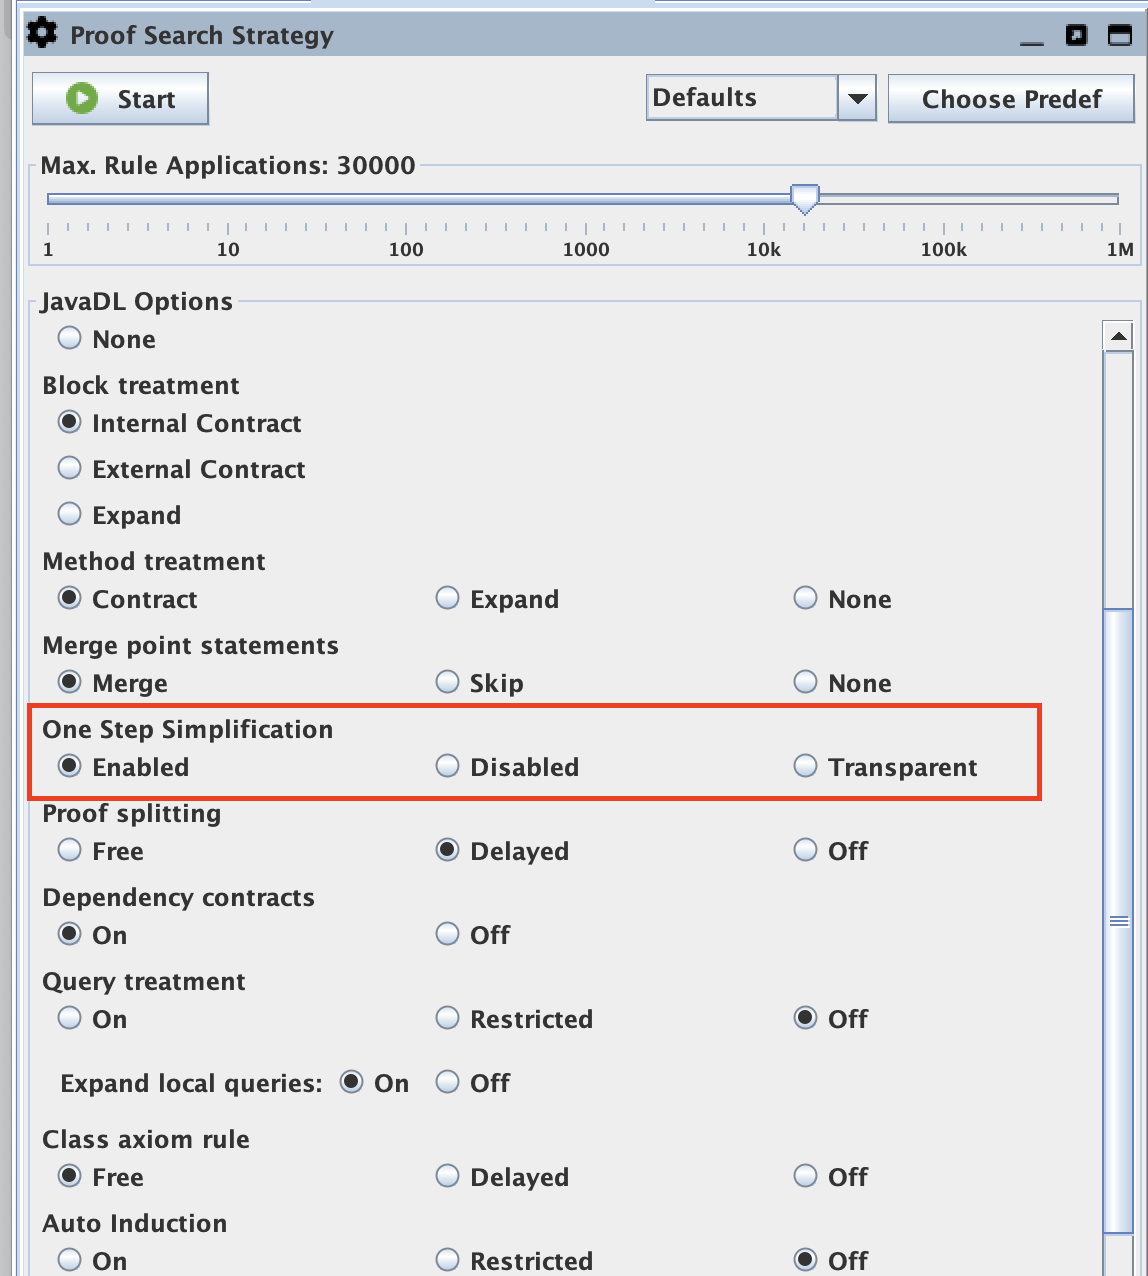Start the proof search
Viewport: 1148px width, 1276px height.
pyautogui.click(x=120, y=98)
